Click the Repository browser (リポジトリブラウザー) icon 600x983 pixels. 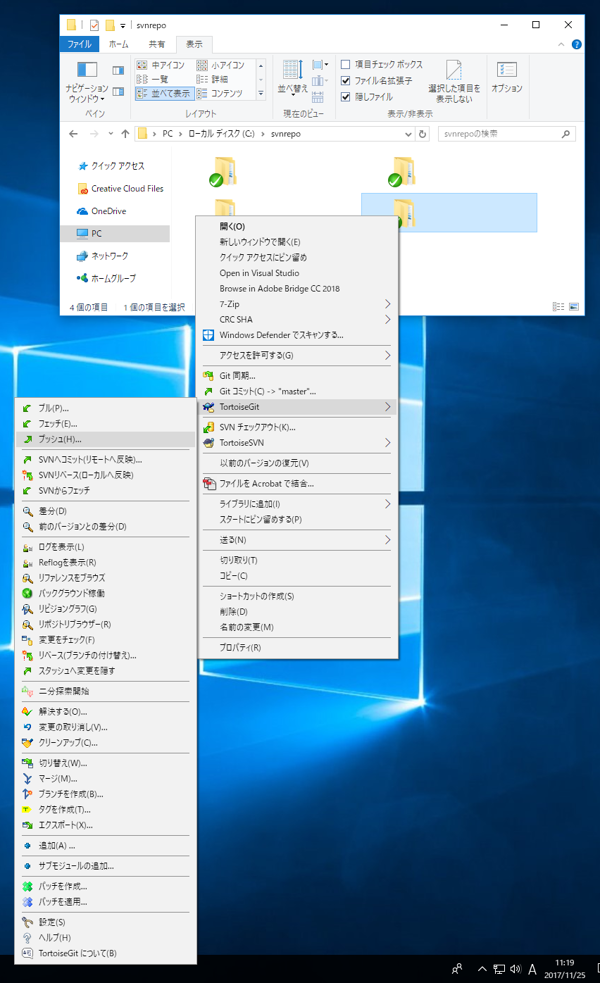click(27, 624)
